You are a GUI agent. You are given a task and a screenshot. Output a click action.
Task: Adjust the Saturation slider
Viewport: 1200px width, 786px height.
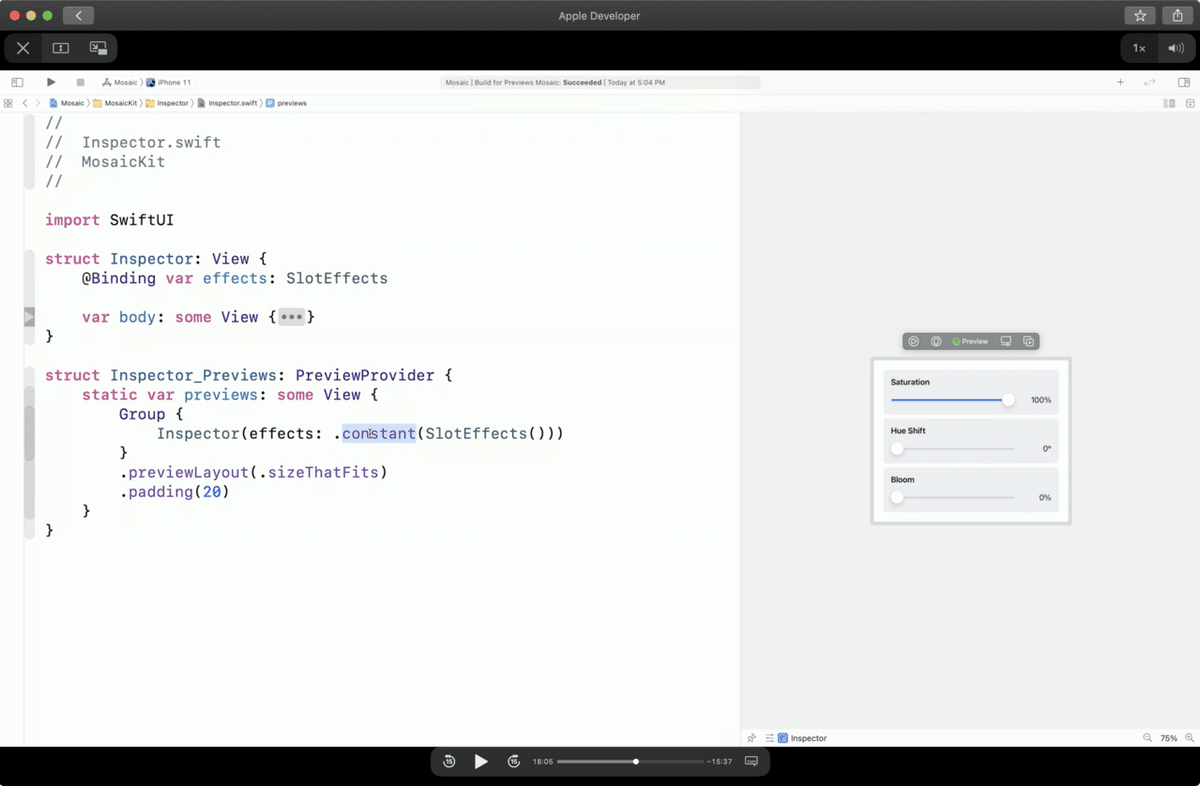952,400
